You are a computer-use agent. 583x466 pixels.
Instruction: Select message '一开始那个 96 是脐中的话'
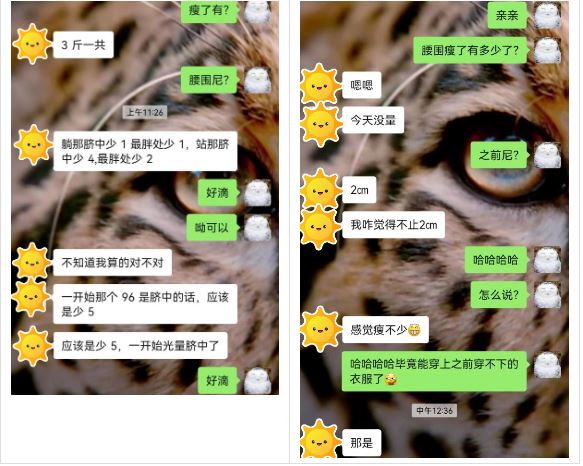[x=145, y=304]
